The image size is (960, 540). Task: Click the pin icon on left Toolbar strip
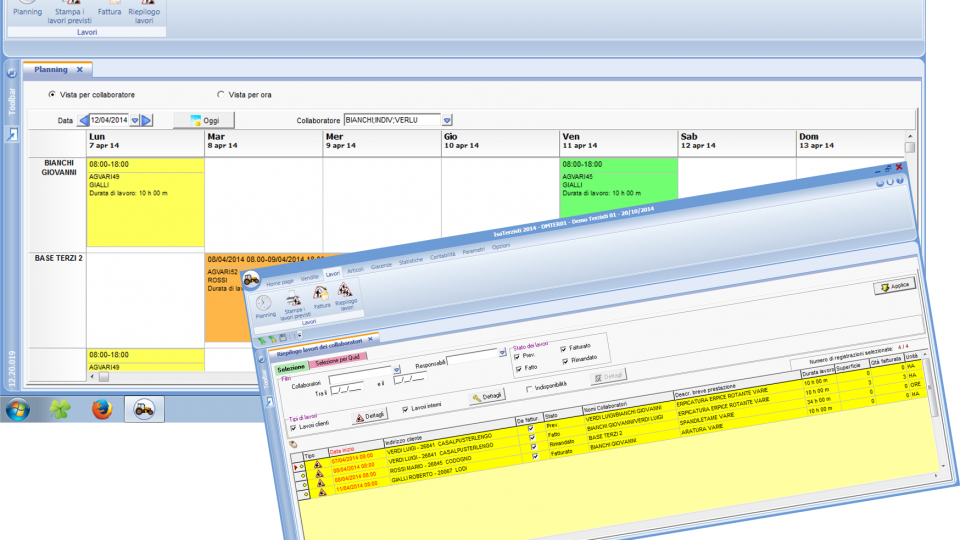12,134
